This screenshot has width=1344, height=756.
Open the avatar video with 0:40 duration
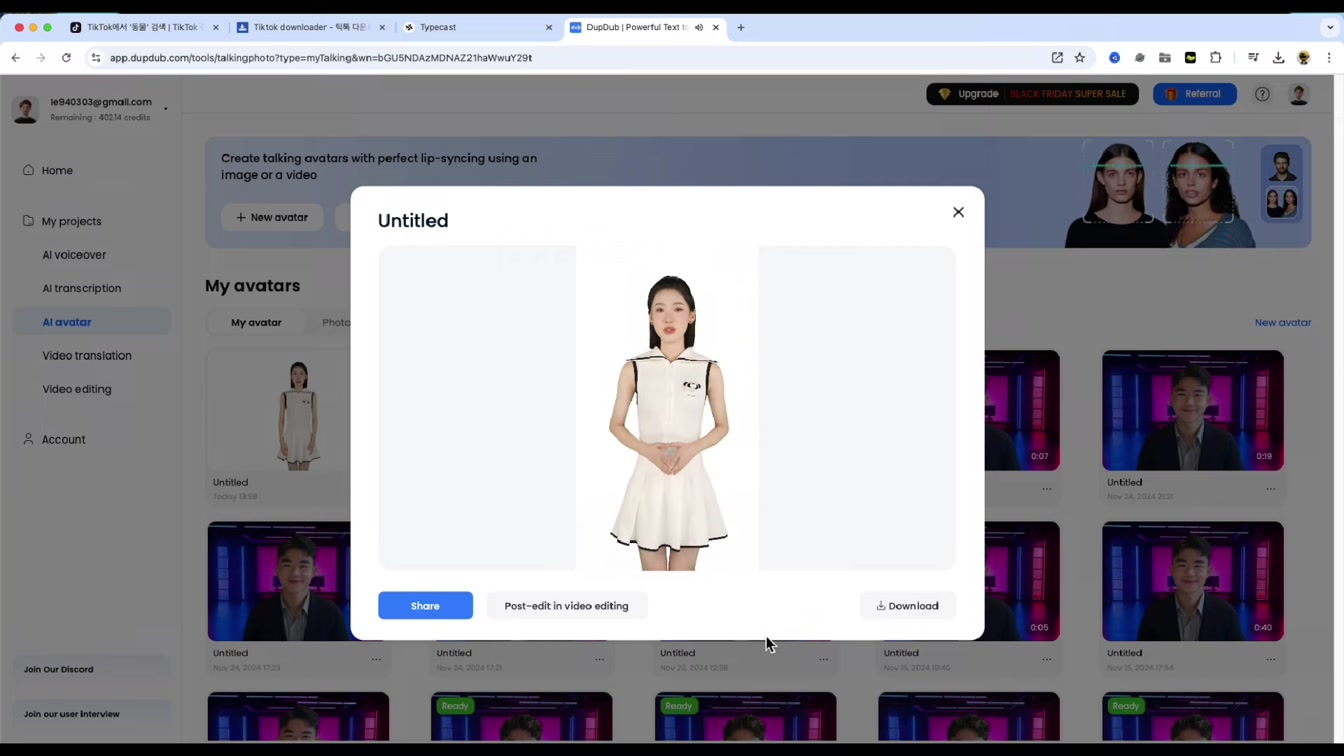(1193, 581)
